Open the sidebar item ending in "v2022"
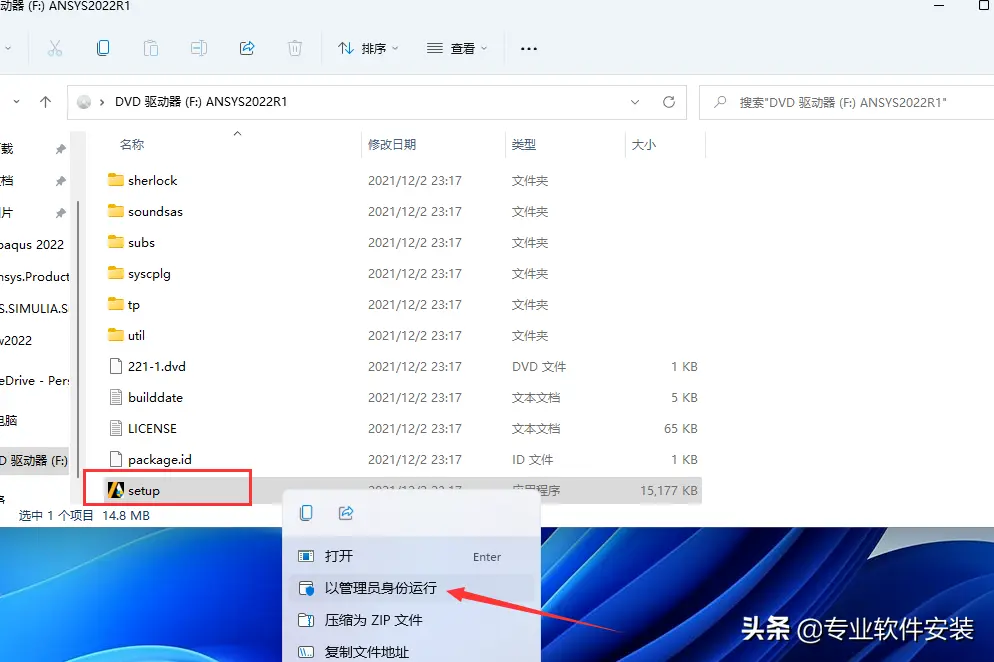This screenshot has height=662, width=994. point(17,341)
